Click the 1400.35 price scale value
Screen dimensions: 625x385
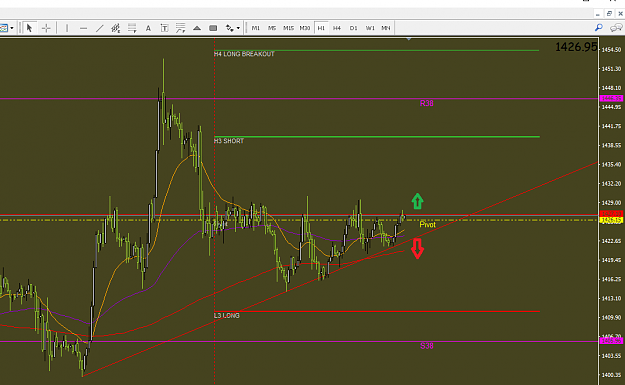pos(611,375)
